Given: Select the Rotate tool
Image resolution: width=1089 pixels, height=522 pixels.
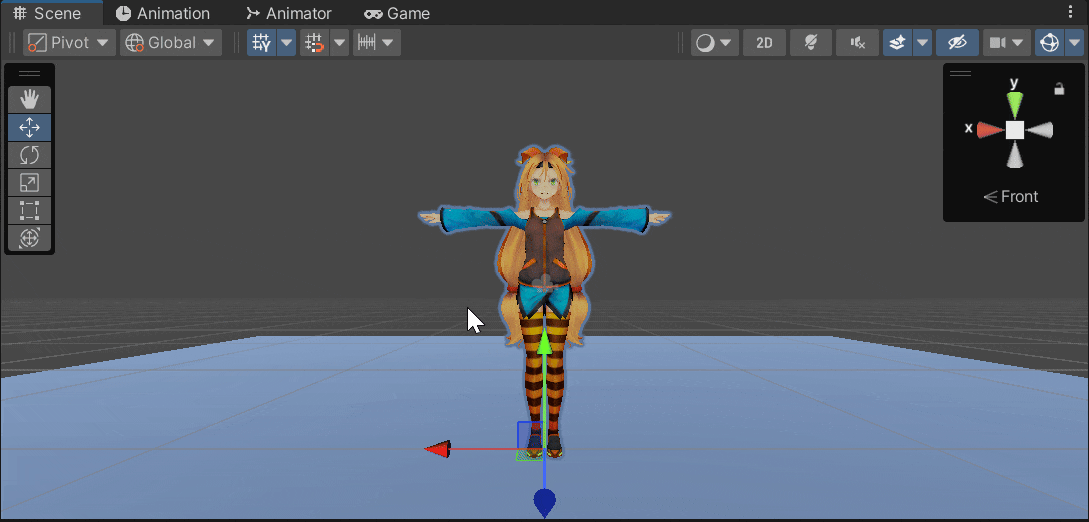Looking at the screenshot, I should pyautogui.click(x=29, y=155).
